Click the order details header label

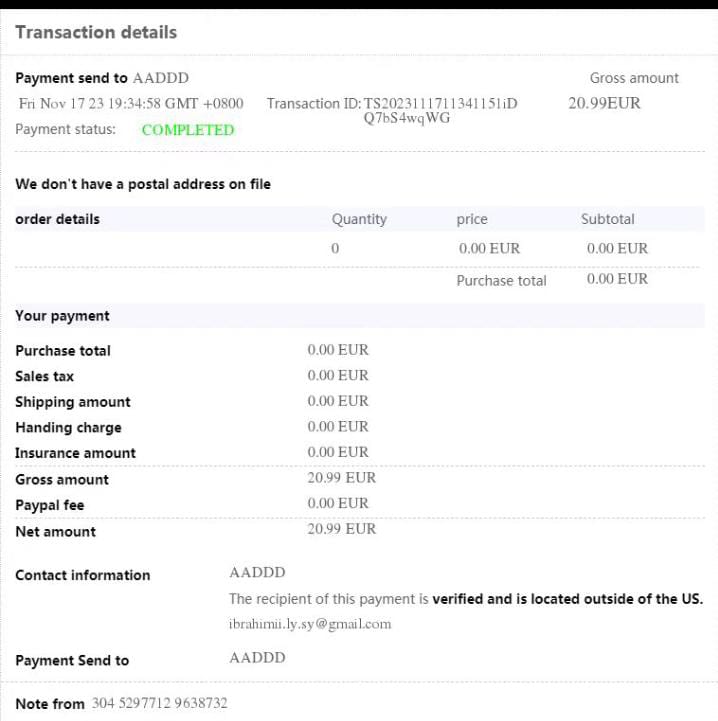[58, 219]
